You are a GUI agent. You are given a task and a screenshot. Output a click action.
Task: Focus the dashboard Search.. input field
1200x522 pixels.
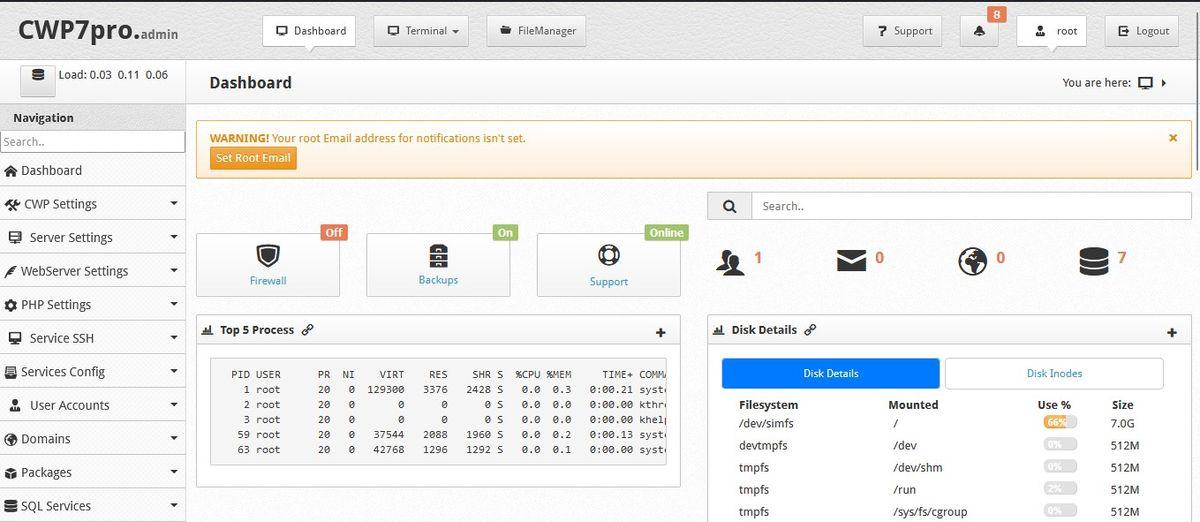971,206
